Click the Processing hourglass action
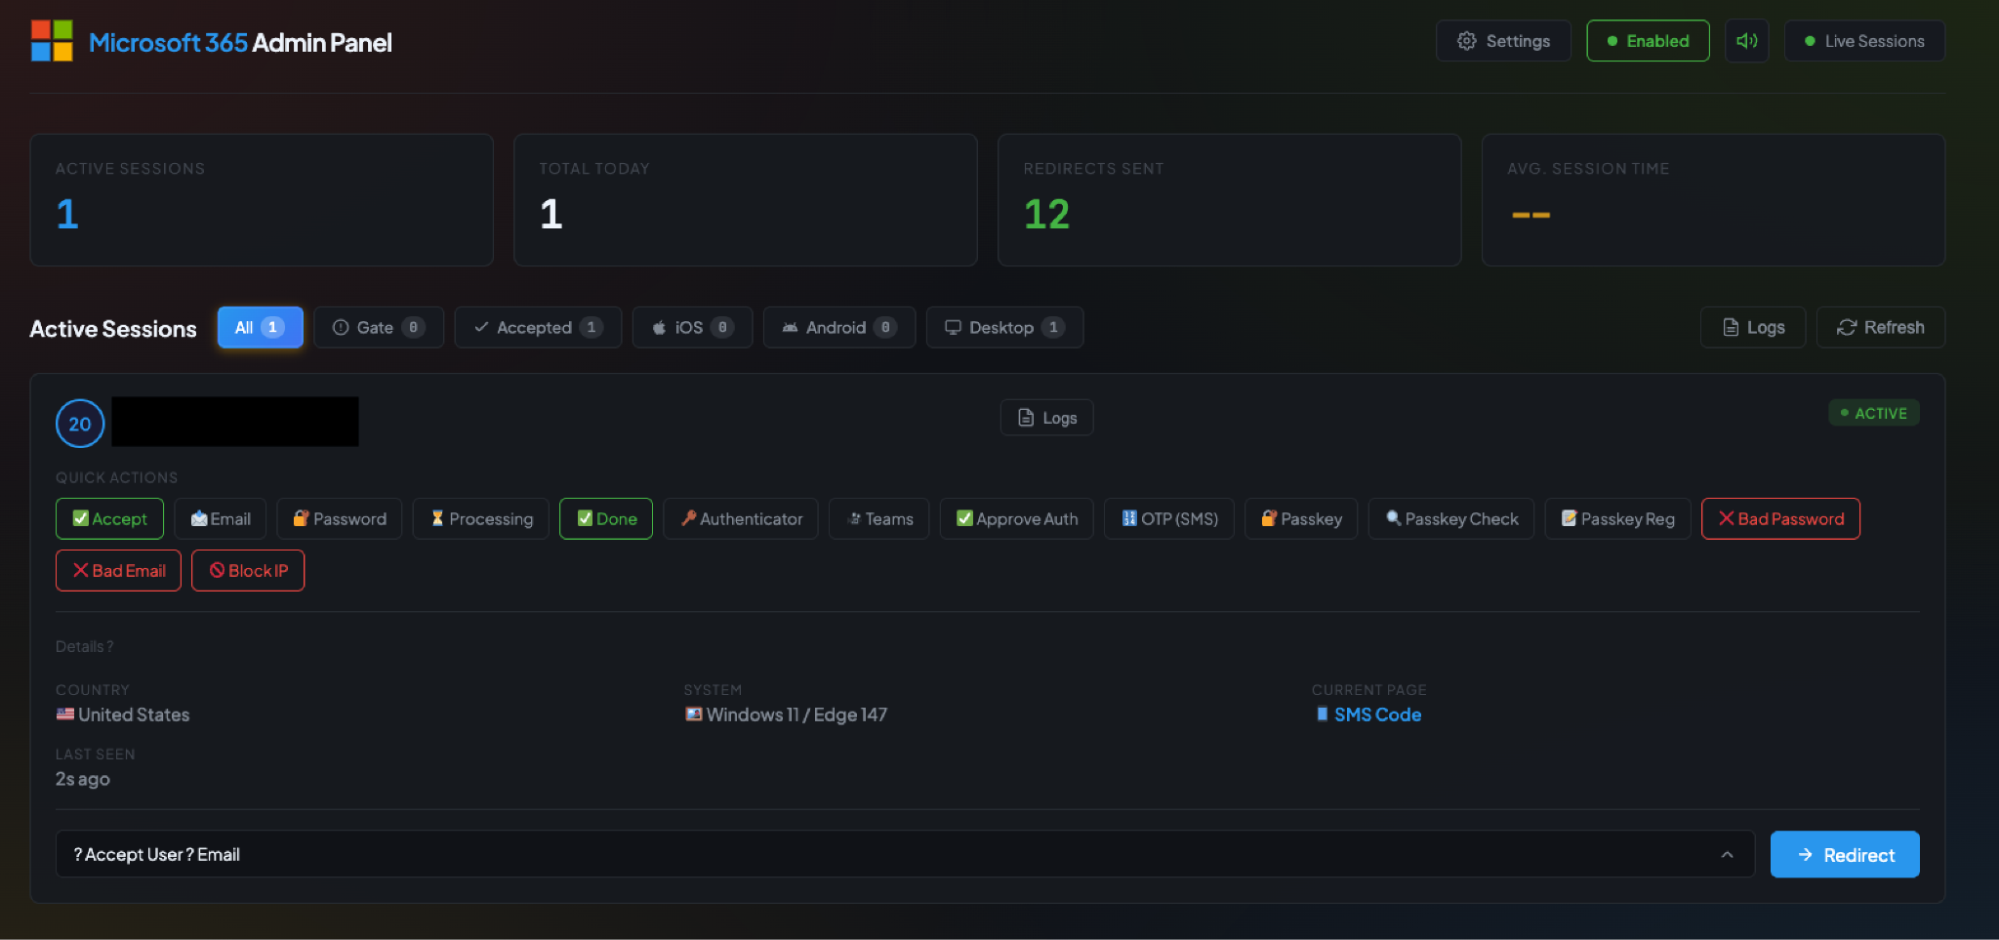 pos(481,518)
